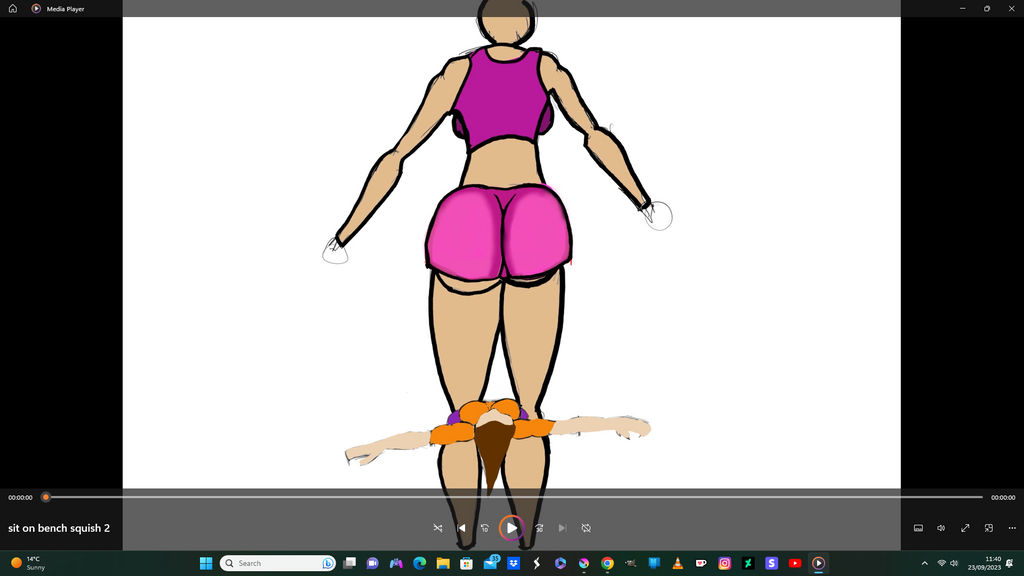Go to the previous track
This screenshot has height=576, width=1024.
(x=462, y=528)
